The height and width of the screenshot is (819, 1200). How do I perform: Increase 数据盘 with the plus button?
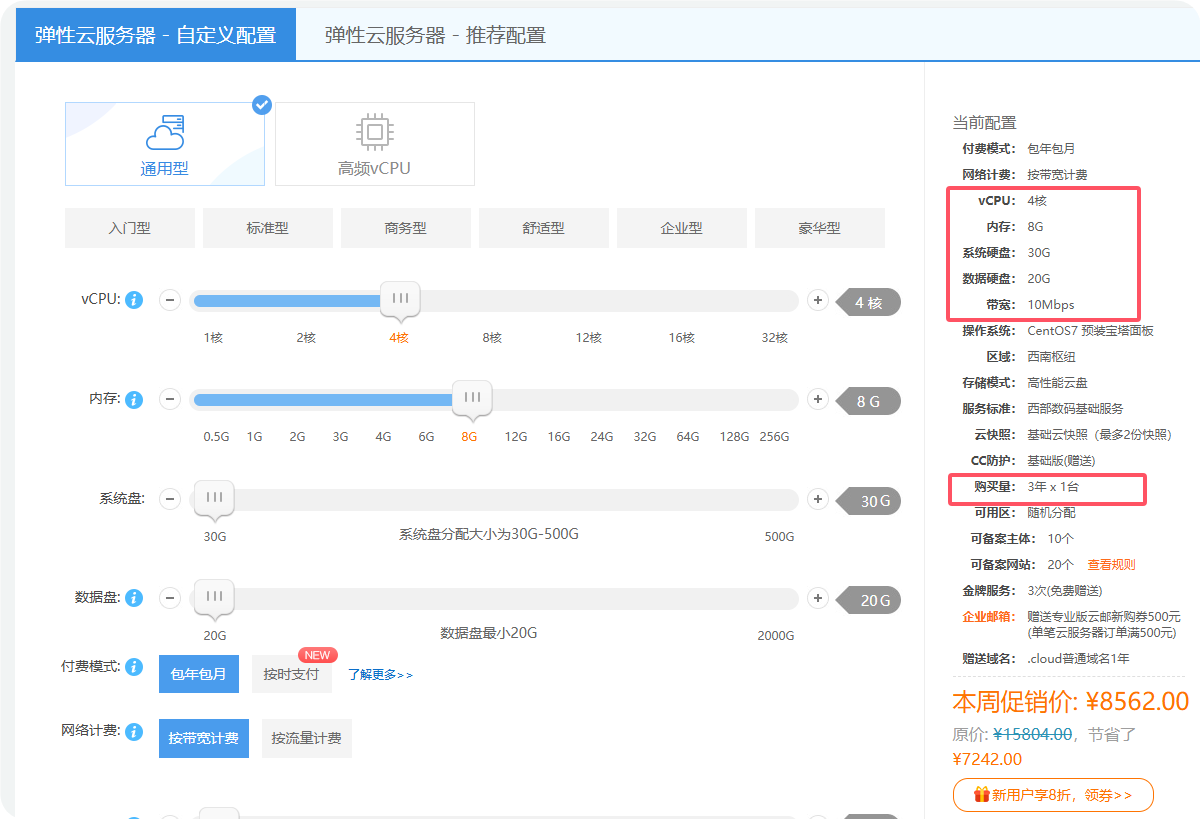[818, 599]
